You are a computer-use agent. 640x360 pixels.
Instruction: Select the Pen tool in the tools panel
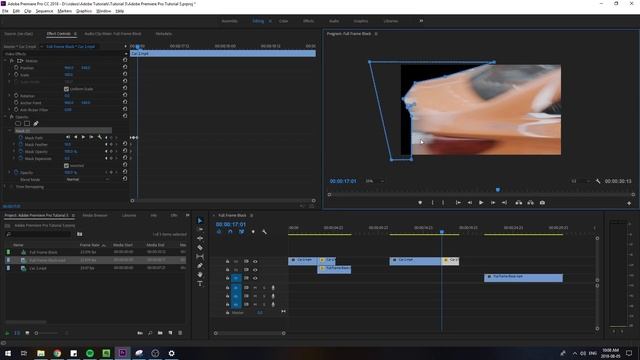coord(200,265)
